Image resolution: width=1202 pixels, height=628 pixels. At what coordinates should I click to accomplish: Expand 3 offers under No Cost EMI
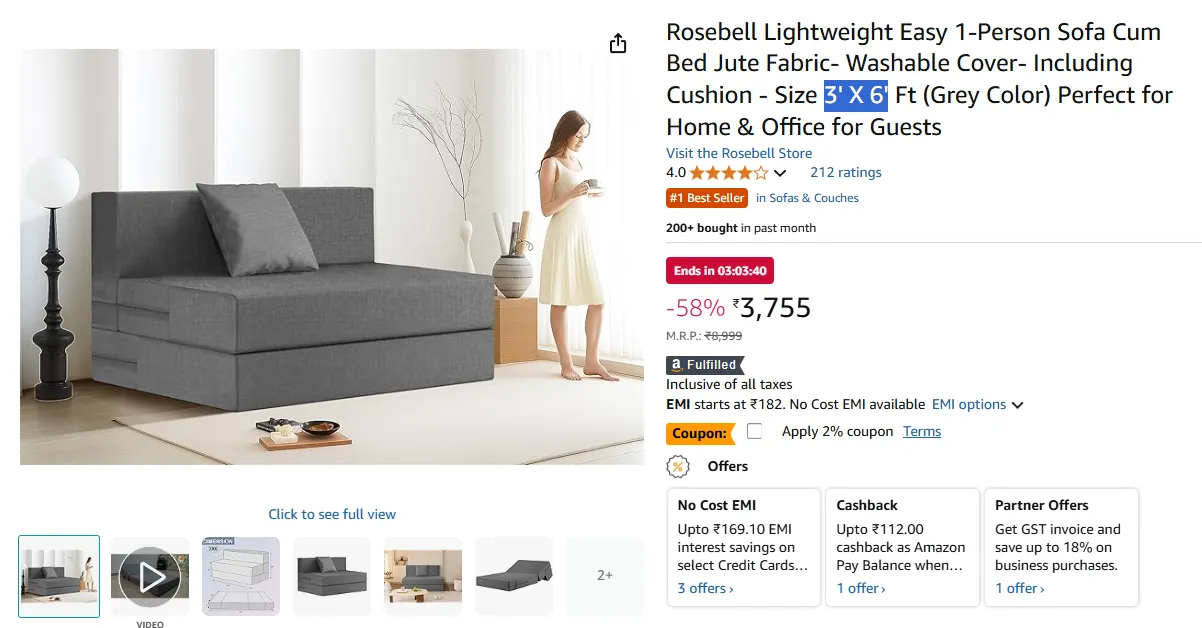[705, 588]
